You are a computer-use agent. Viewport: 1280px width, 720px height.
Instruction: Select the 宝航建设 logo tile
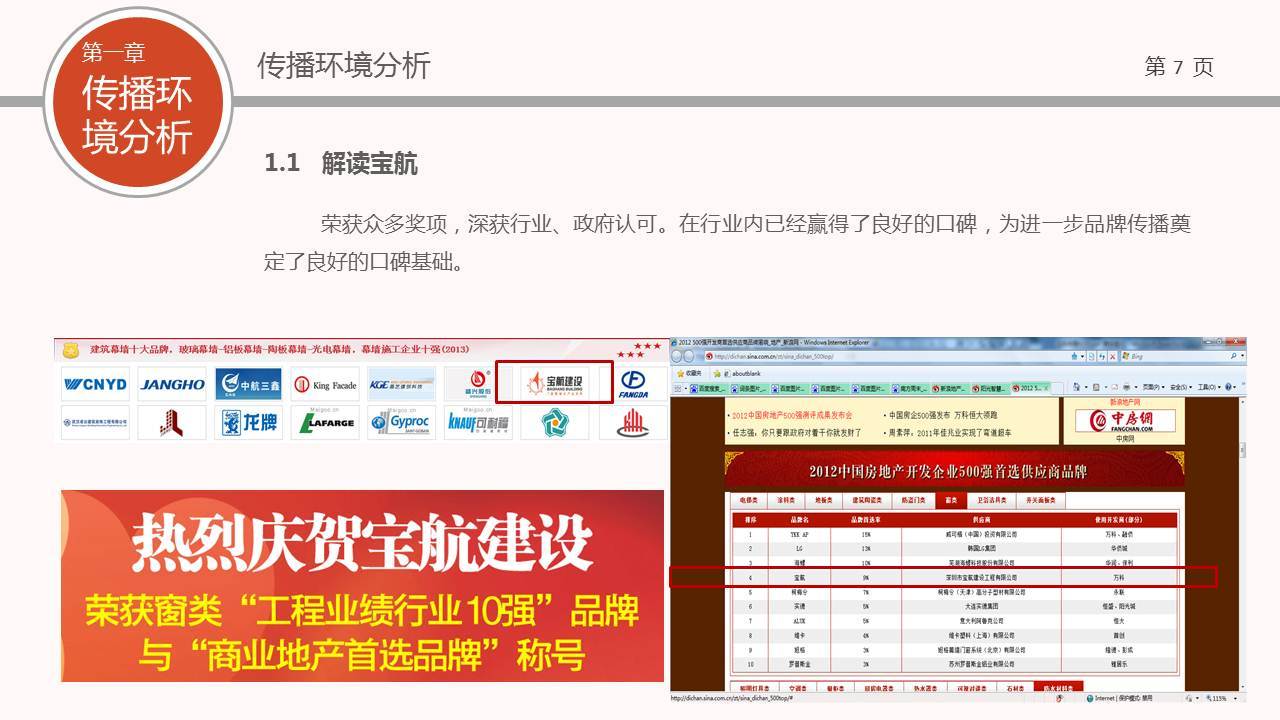(554, 383)
